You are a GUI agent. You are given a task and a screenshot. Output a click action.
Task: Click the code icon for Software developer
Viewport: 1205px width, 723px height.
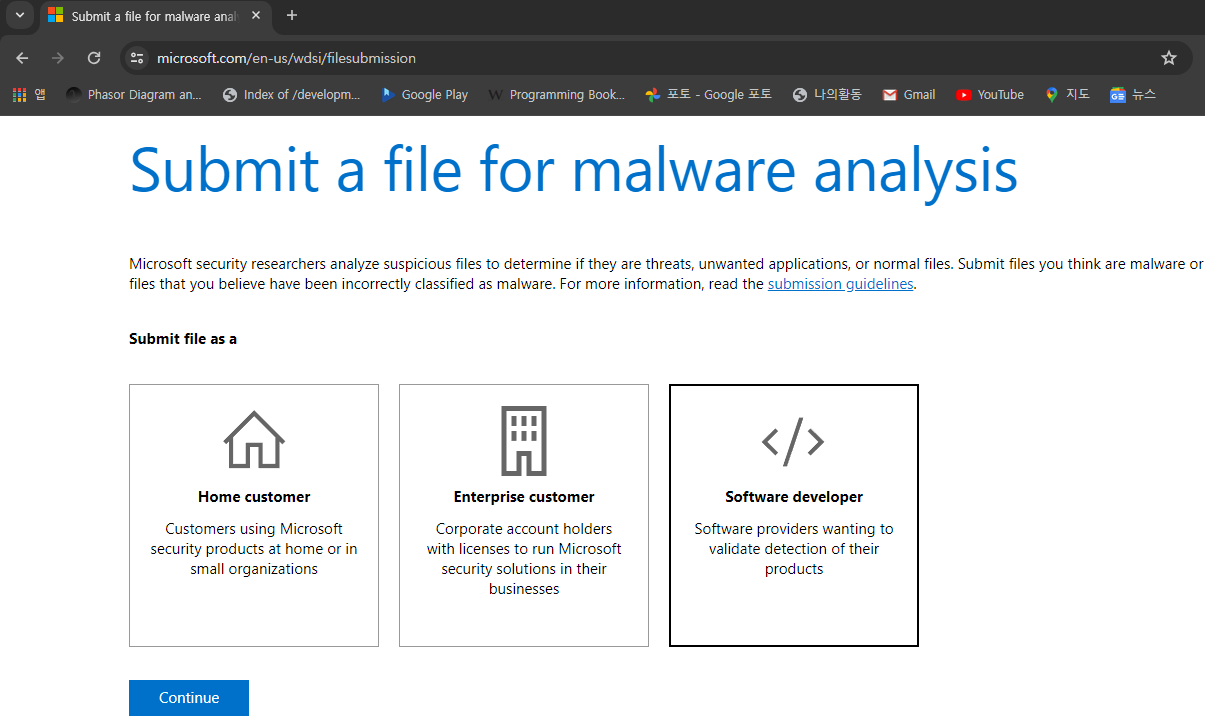tap(793, 441)
